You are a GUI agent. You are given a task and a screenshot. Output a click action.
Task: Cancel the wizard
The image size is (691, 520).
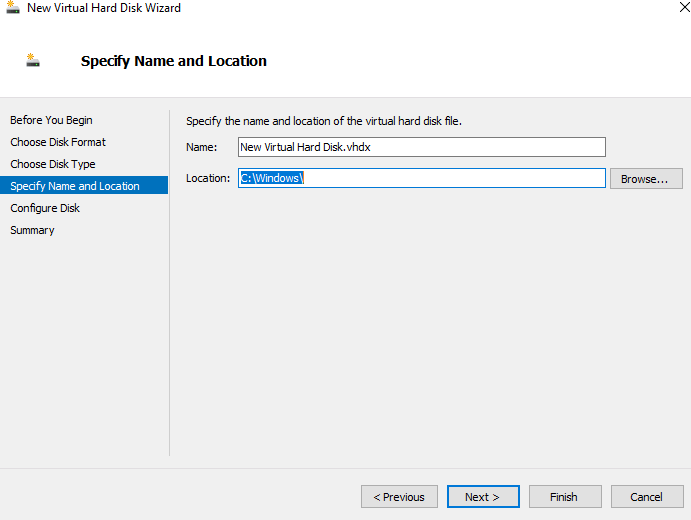[647, 497]
